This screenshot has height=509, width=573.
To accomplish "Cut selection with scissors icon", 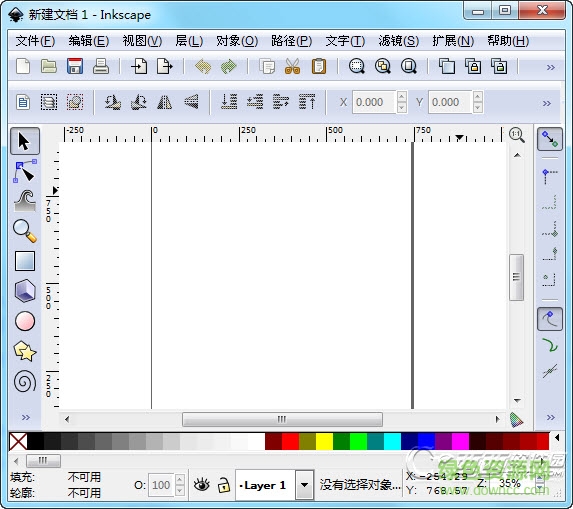I will (293, 67).
